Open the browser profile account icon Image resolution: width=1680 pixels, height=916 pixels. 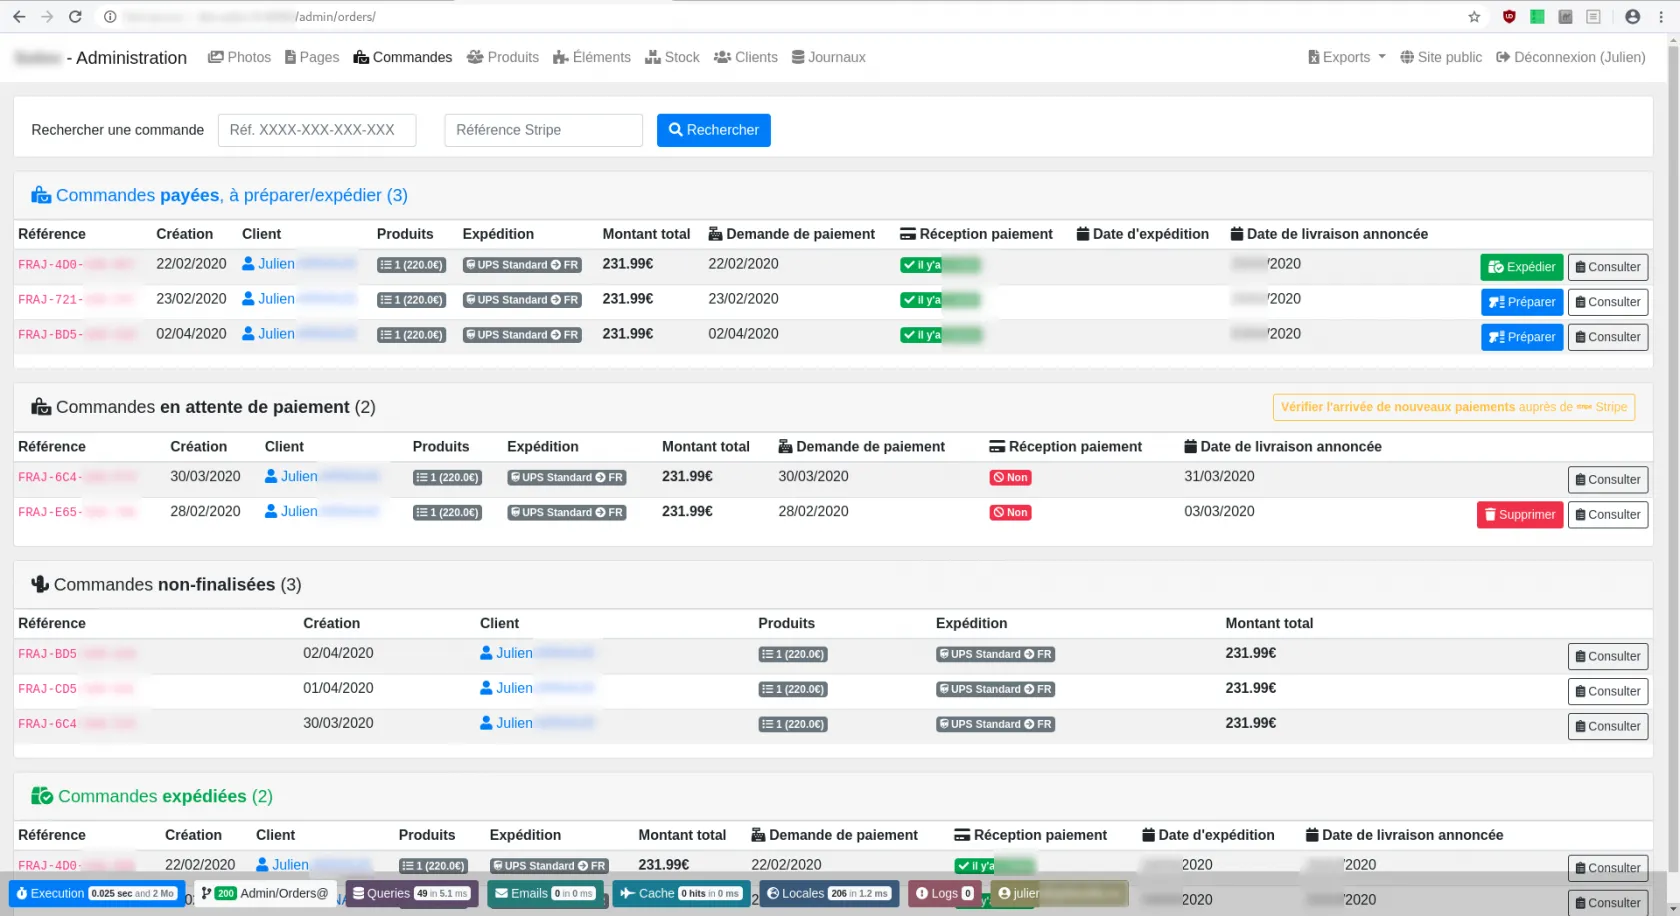pyautogui.click(x=1632, y=17)
